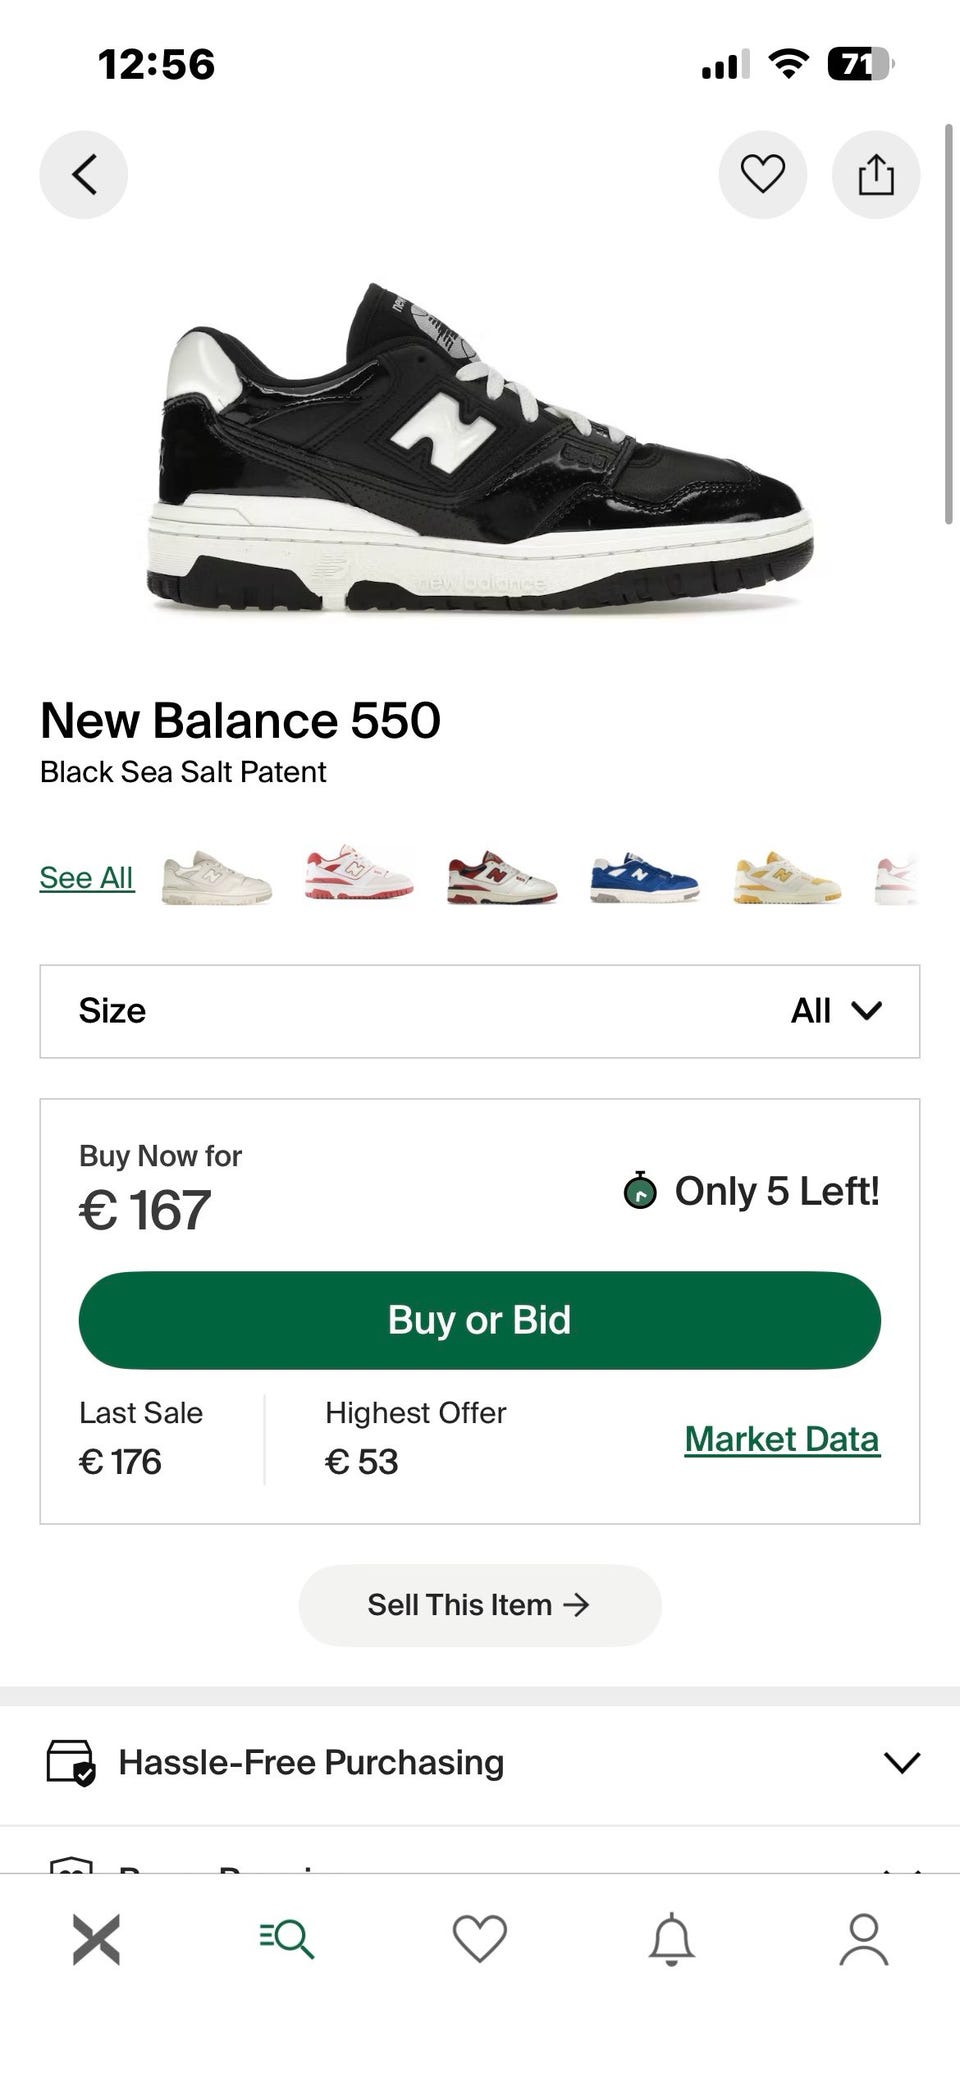The image size is (960, 2078).
Task: Tap the Sell This Item button
Action: click(480, 1605)
